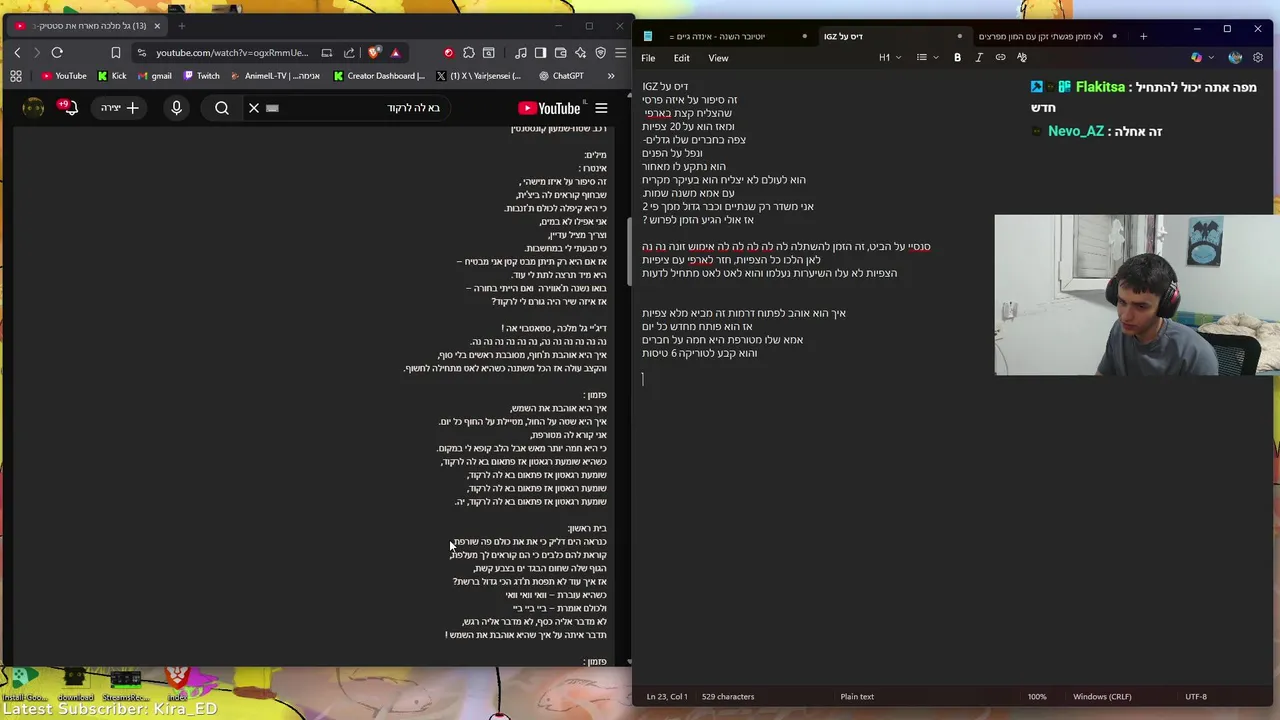Open site settings icon in address bar

[142, 53]
